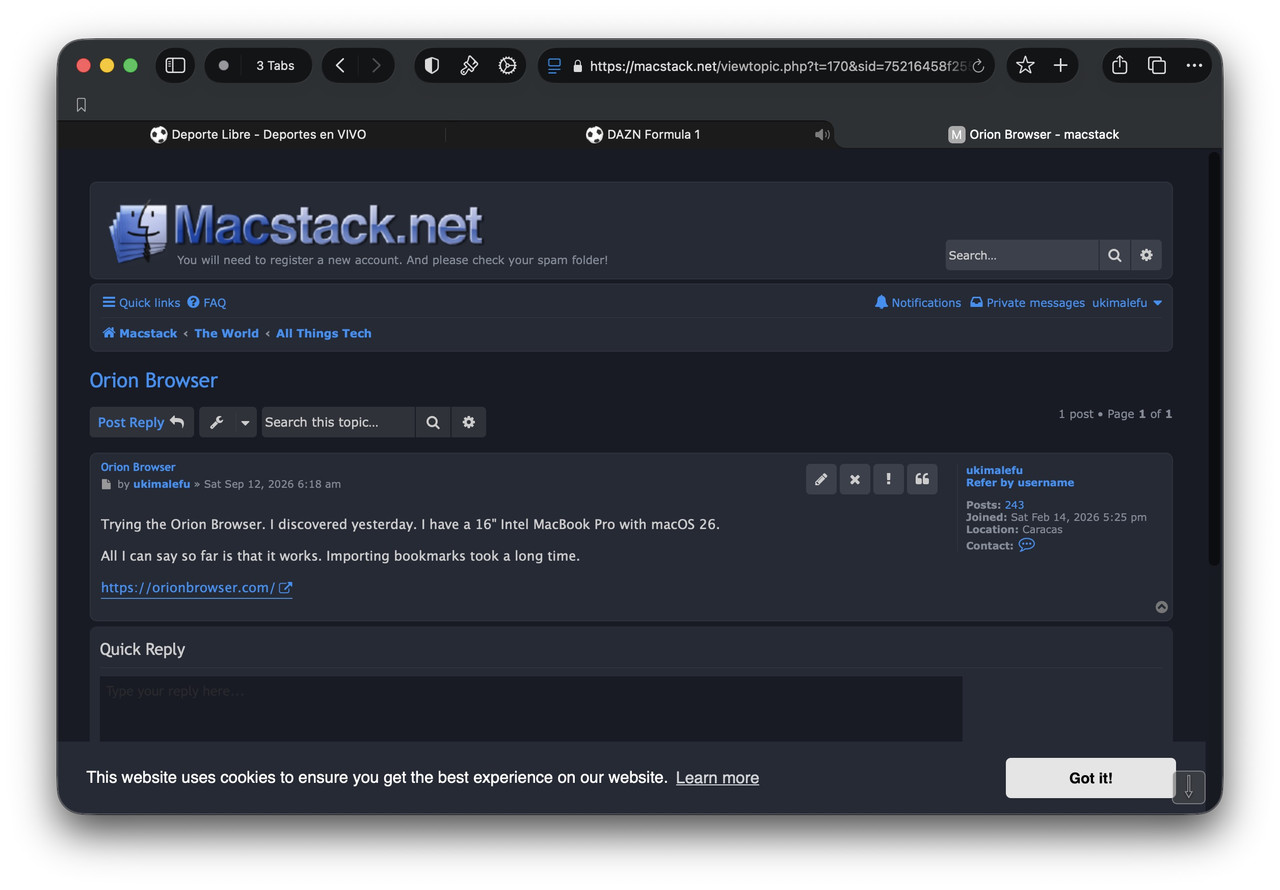Open Quick links menu
Image resolution: width=1280 pixels, height=890 pixels.
pyautogui.click(x=141, y=302)
